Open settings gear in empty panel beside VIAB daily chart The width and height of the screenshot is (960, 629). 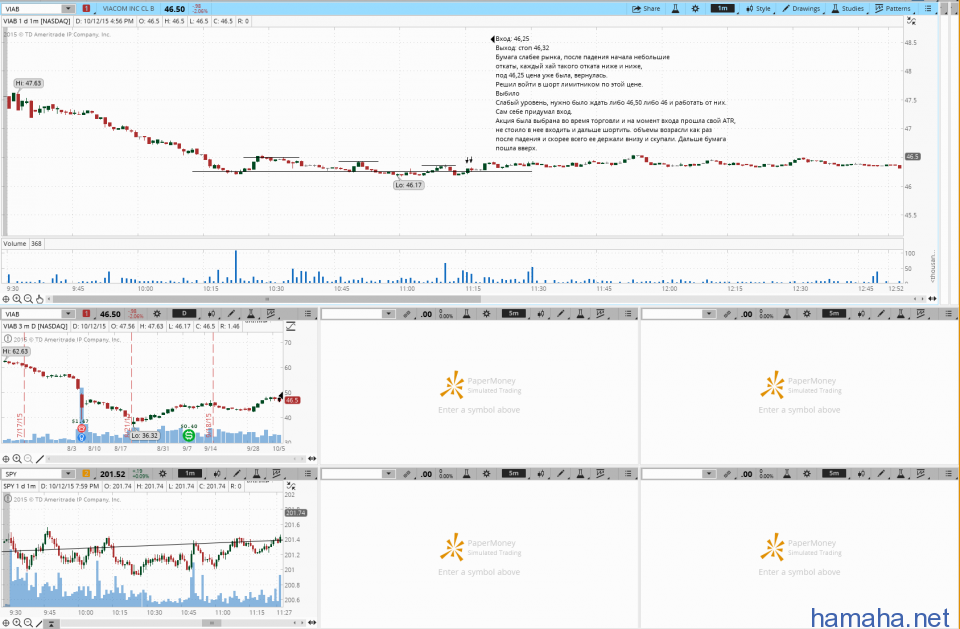pos(486,314)
